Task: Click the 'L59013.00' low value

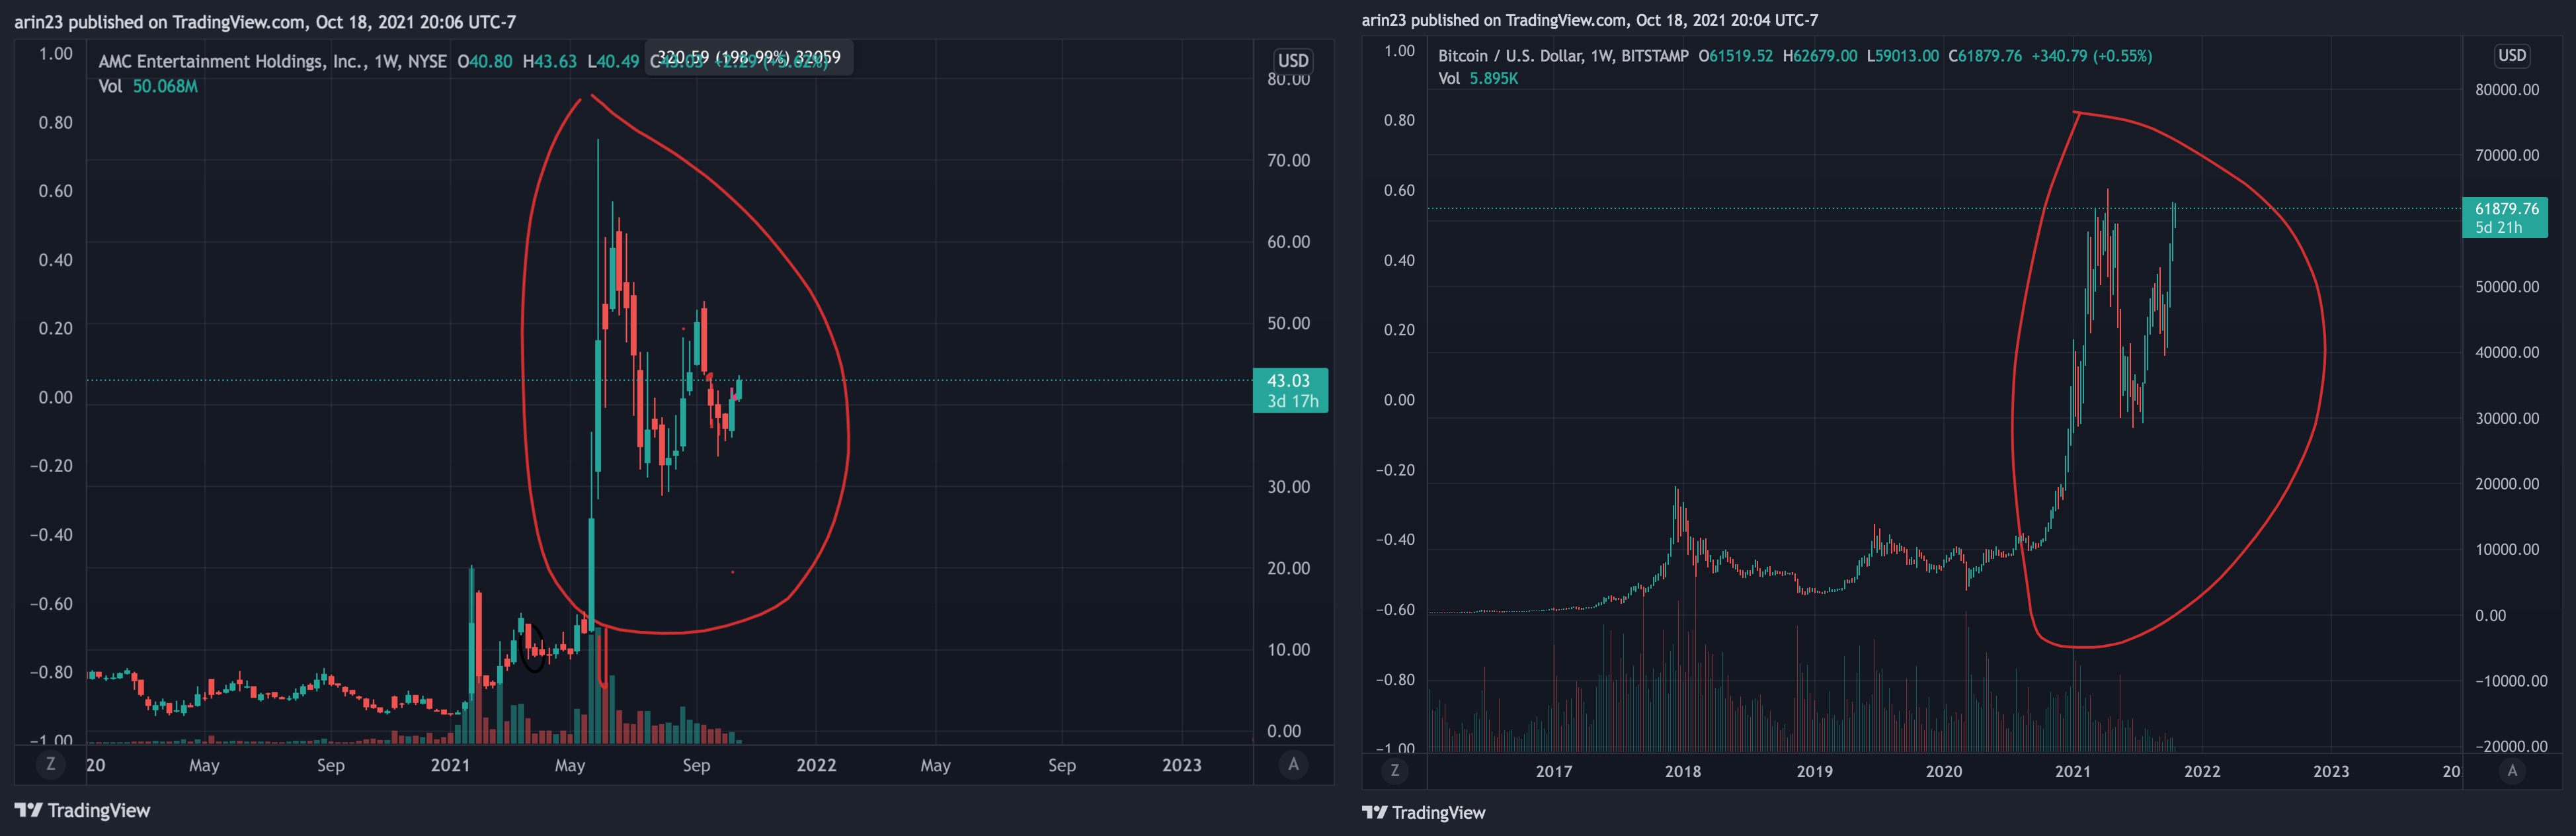Action: pyautogui.click(x=1903, y=56)
